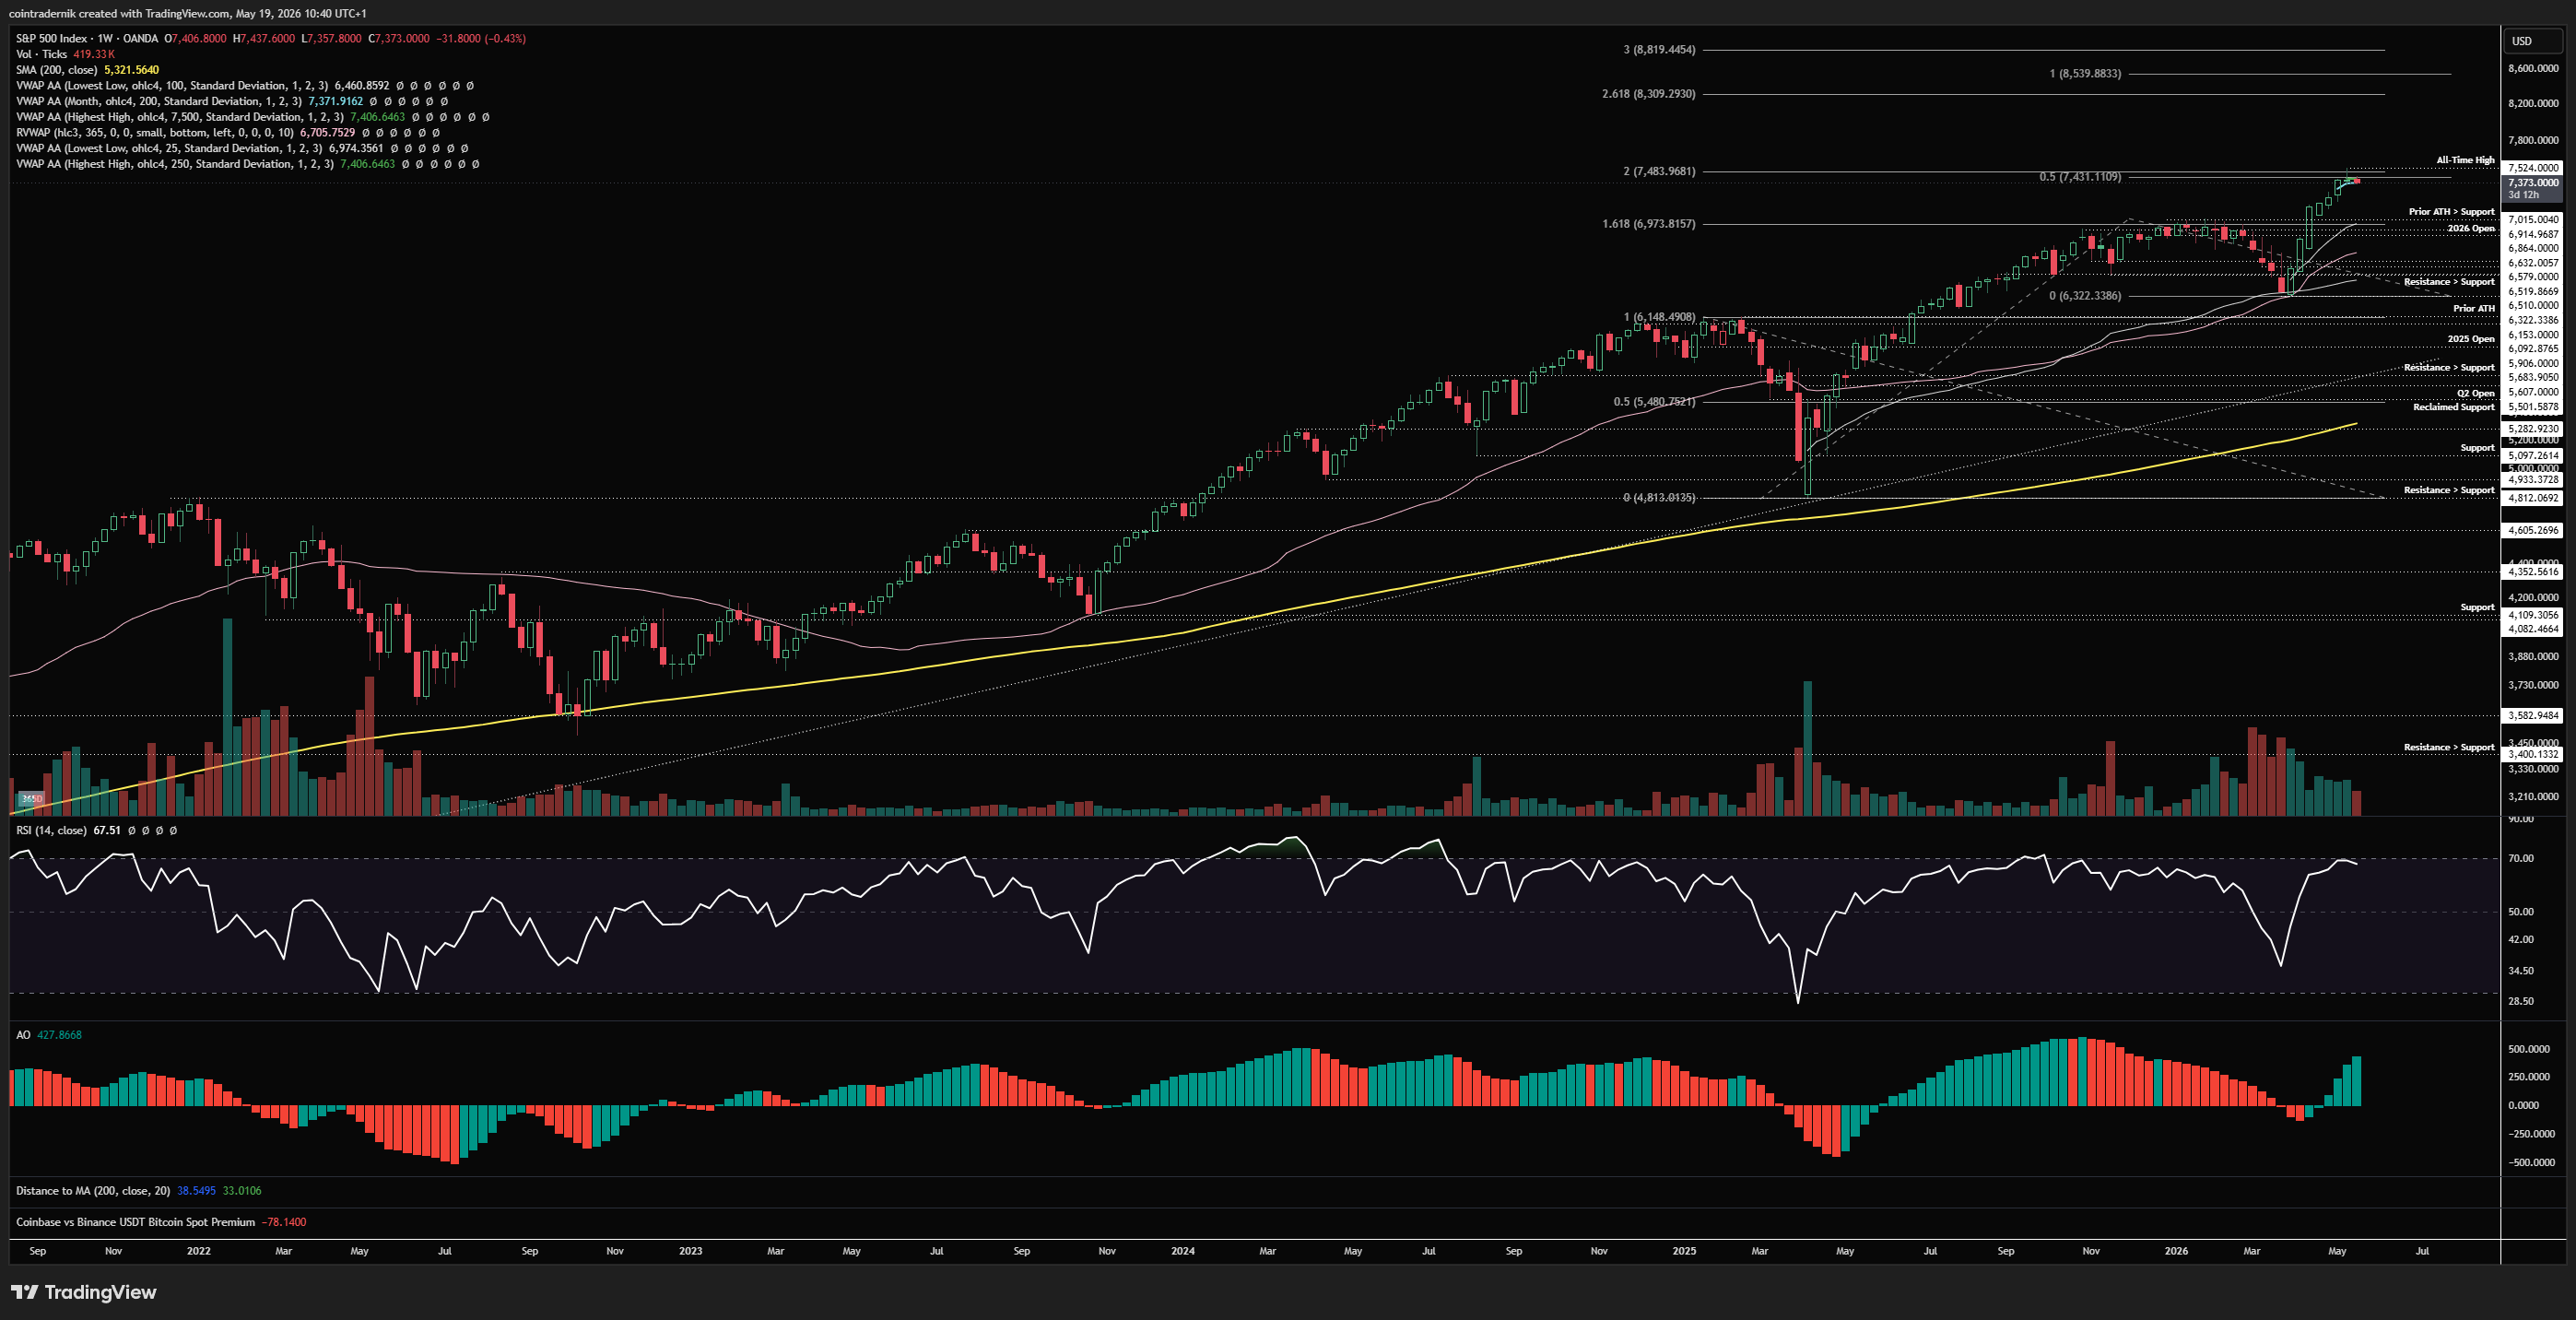Click the RSI 28.50 axis label
Image resolution: width=2576 pixels, height=1320 pixels.
[x=2521, y=1001]
